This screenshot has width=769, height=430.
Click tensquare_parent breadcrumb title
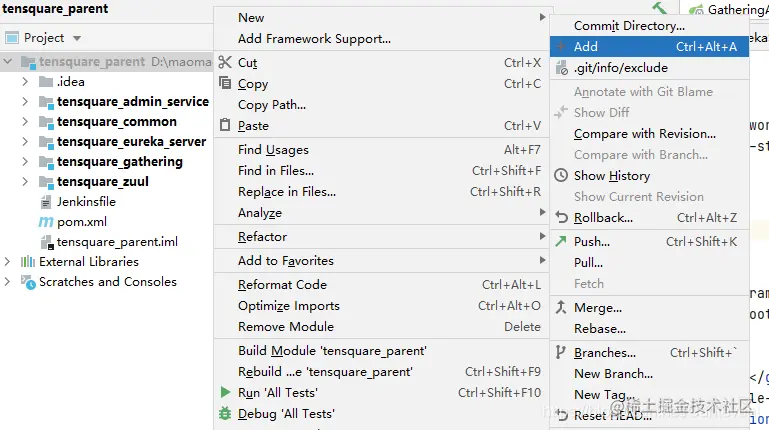click(x=55, y=9)
